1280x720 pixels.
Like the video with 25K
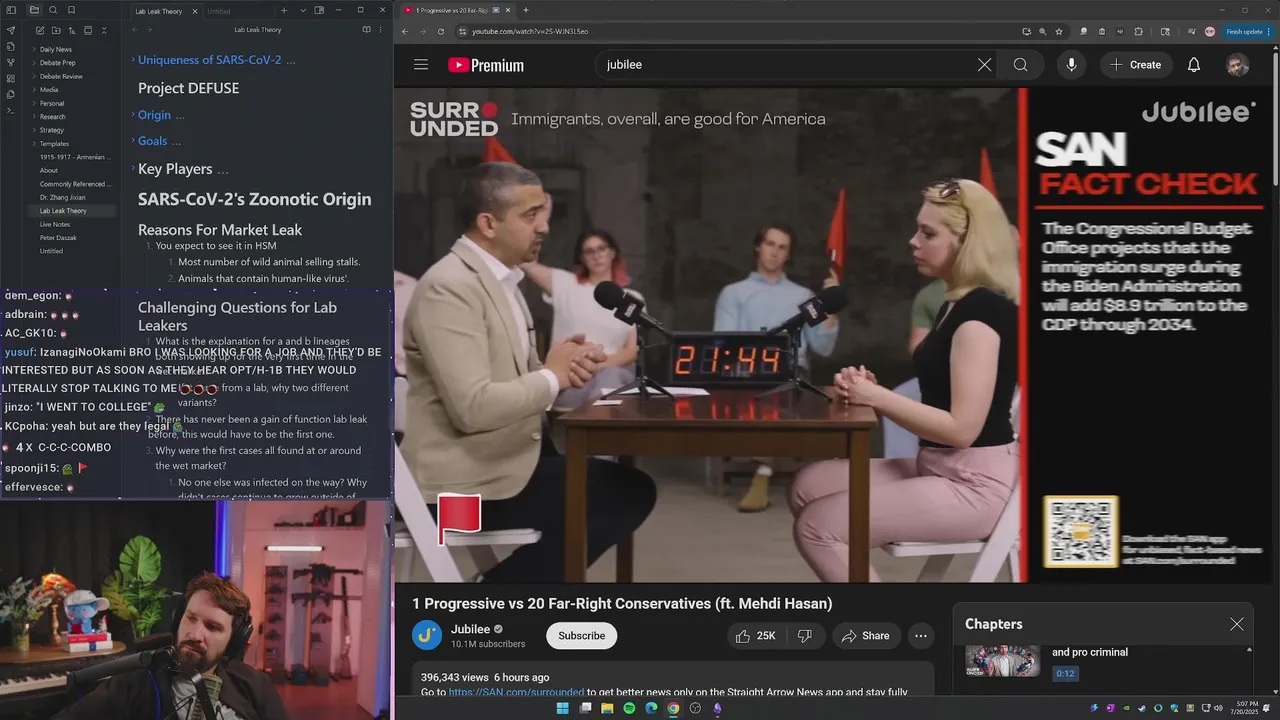coord(756,636)
